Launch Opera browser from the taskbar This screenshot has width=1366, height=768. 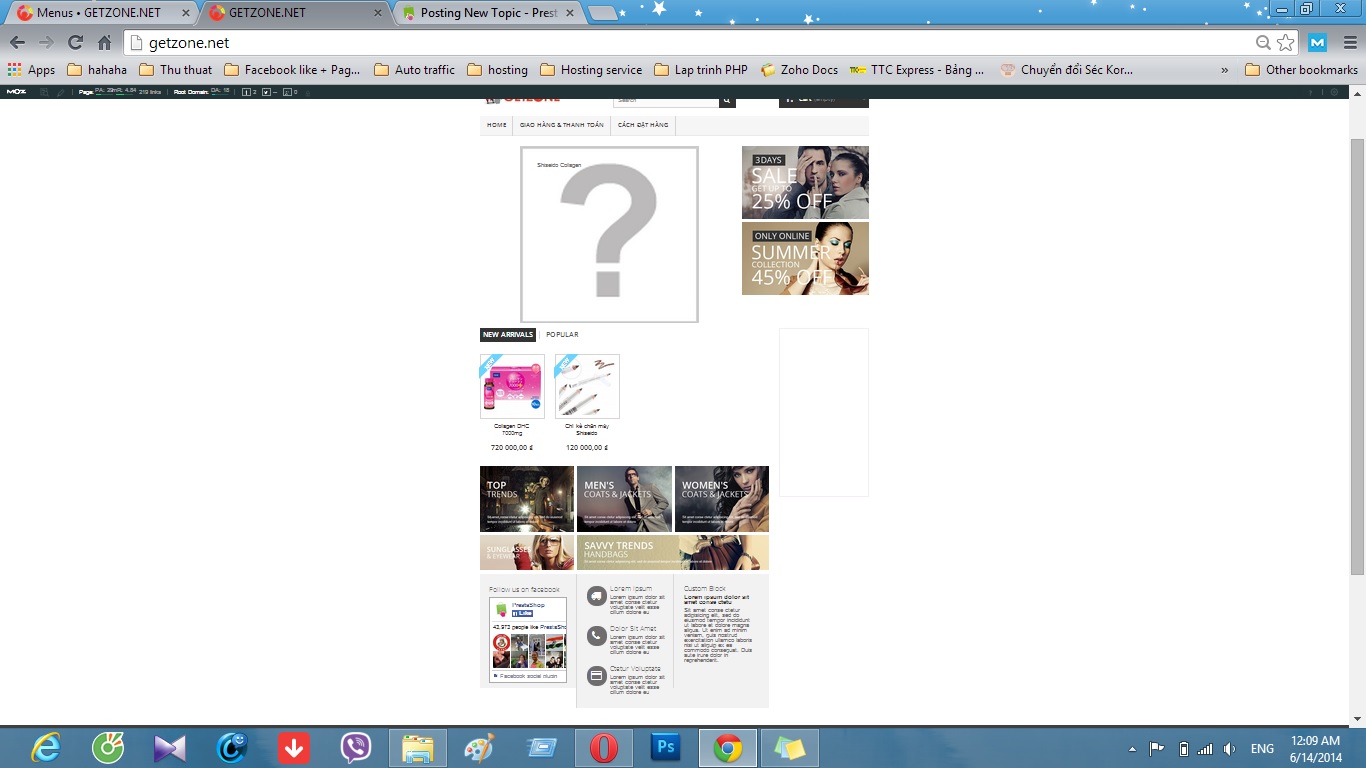604,748
